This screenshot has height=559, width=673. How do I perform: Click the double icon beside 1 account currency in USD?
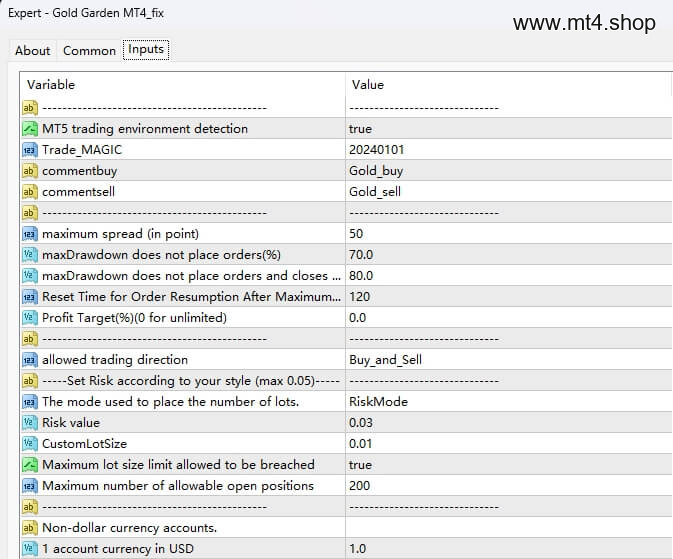30,549
